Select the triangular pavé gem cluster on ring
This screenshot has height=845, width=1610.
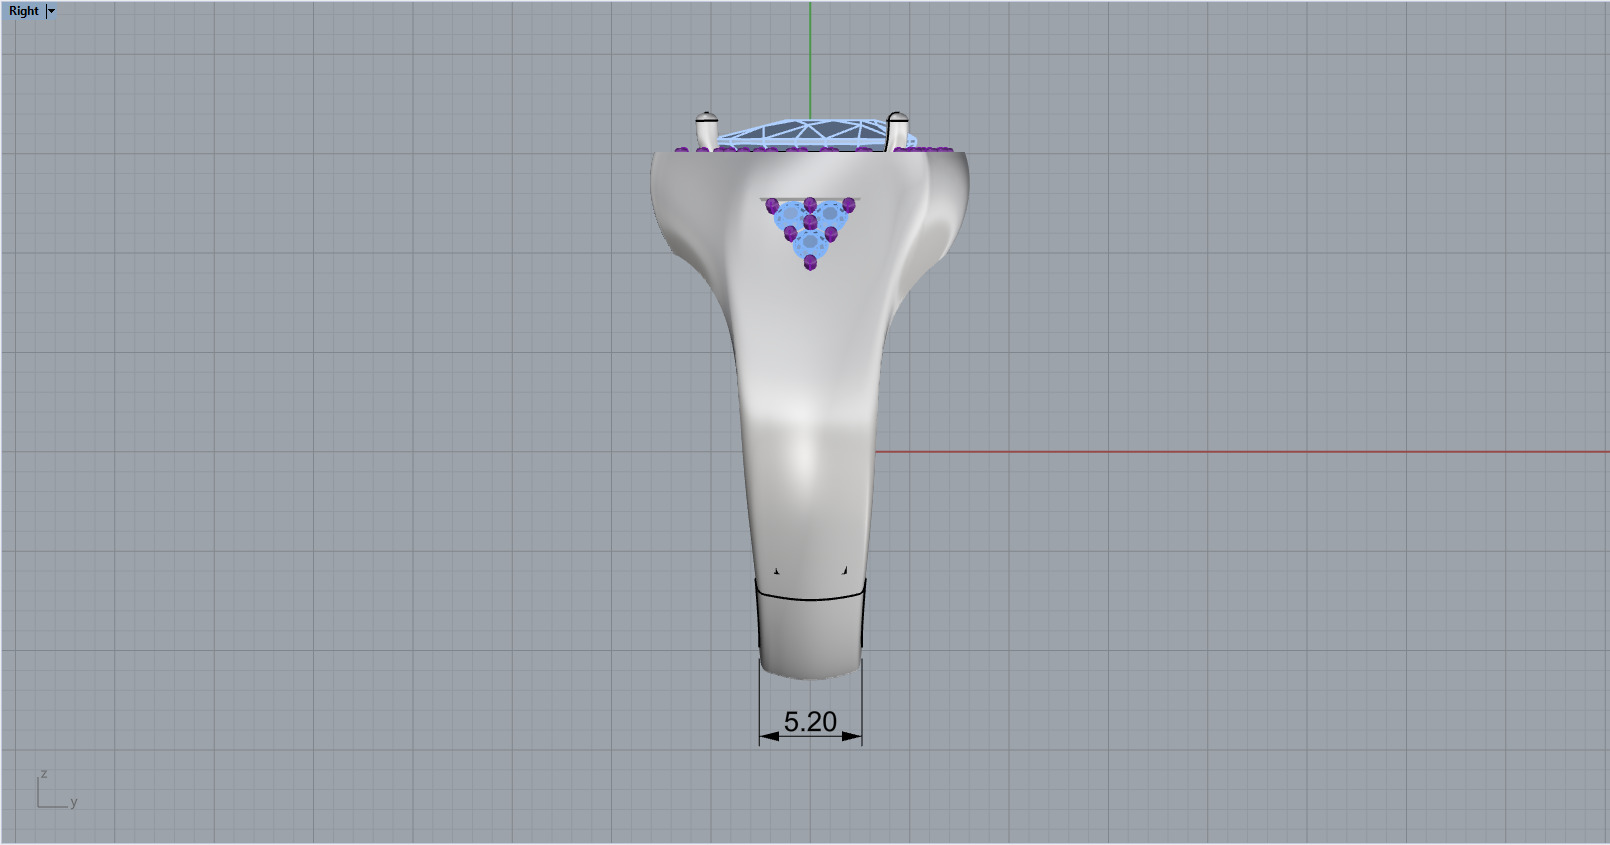(810, 232)
